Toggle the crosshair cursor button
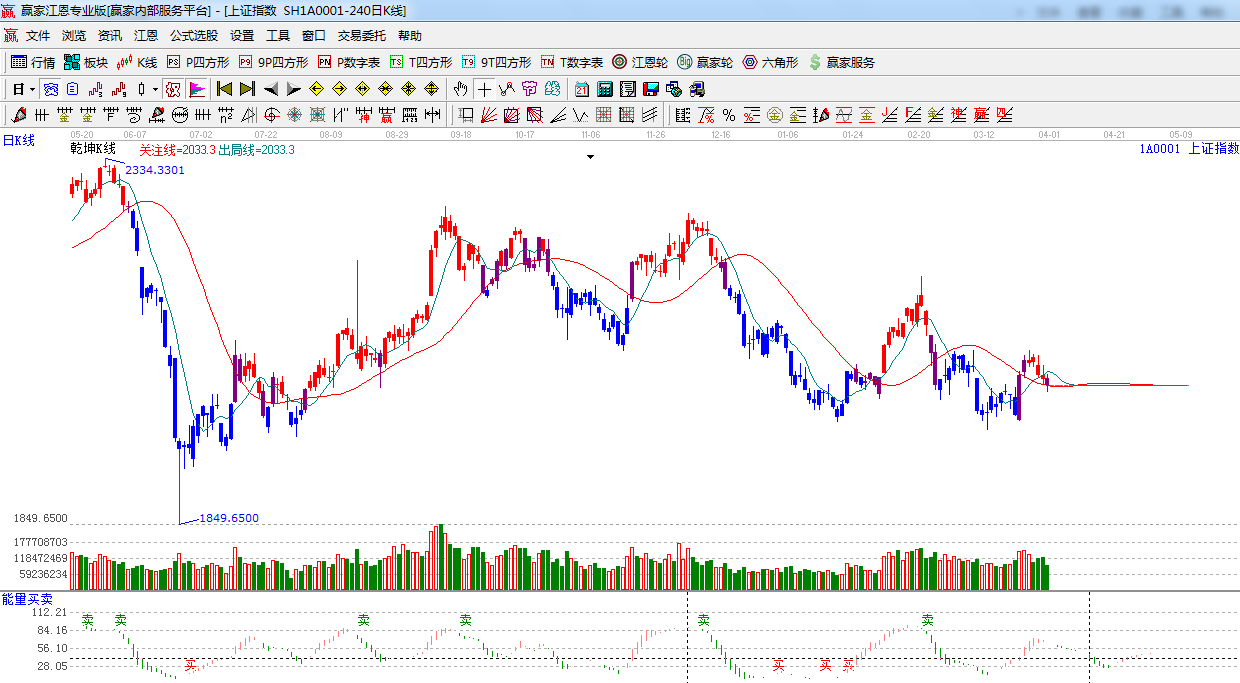1240x683 pixels. click(484, 89)
